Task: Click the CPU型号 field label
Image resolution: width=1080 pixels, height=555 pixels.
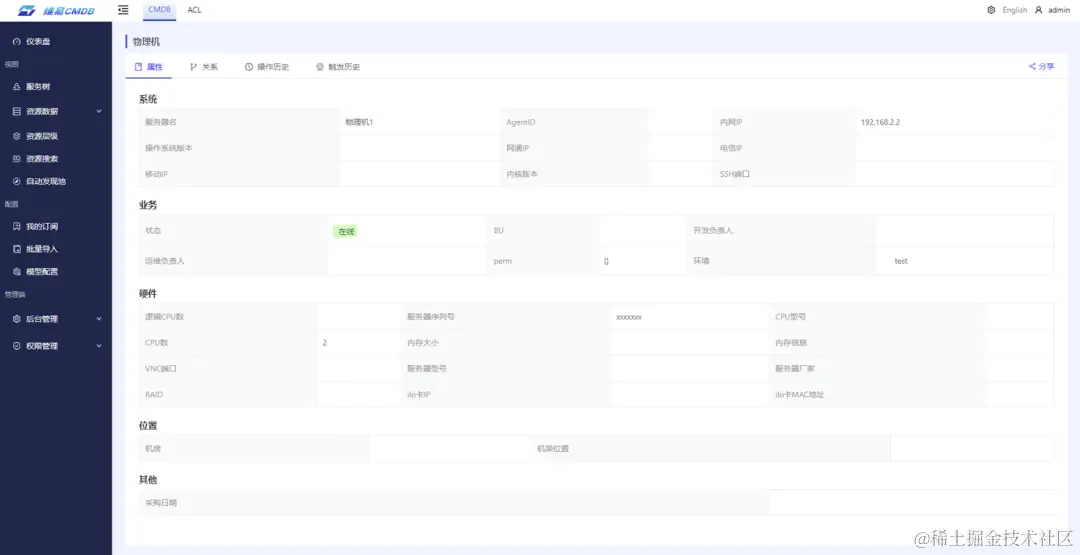Action: point(791,317)
